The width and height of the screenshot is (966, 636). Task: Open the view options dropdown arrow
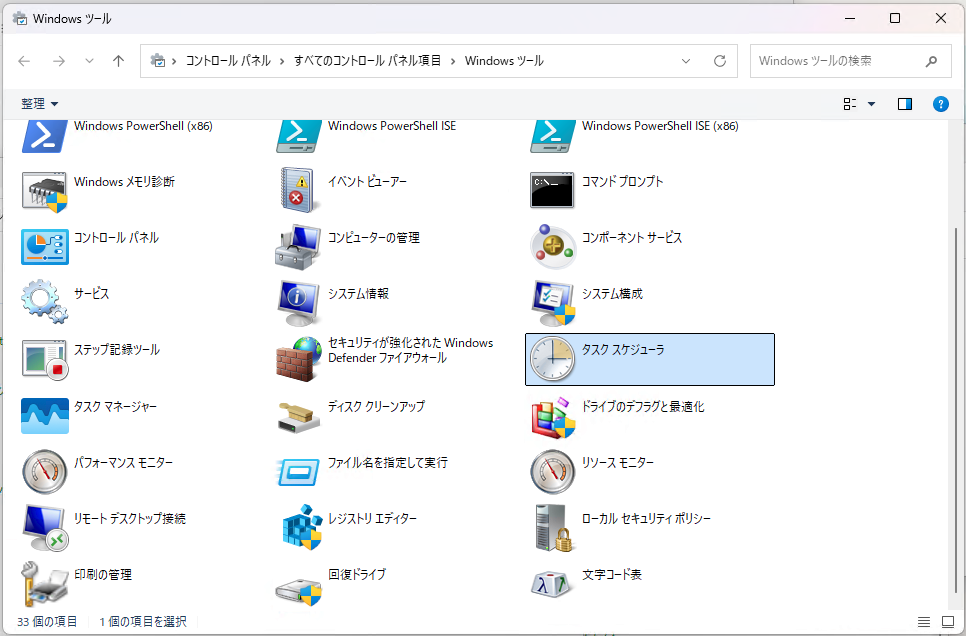[871, 104]
